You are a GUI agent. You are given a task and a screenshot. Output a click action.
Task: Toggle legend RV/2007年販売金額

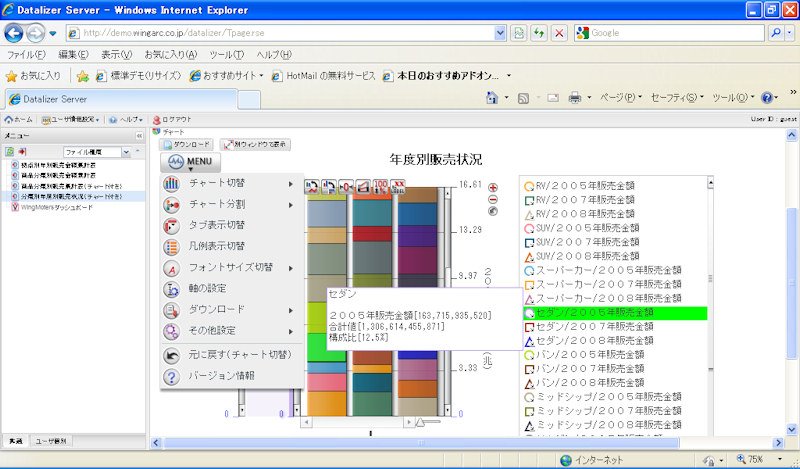[580, 200]
